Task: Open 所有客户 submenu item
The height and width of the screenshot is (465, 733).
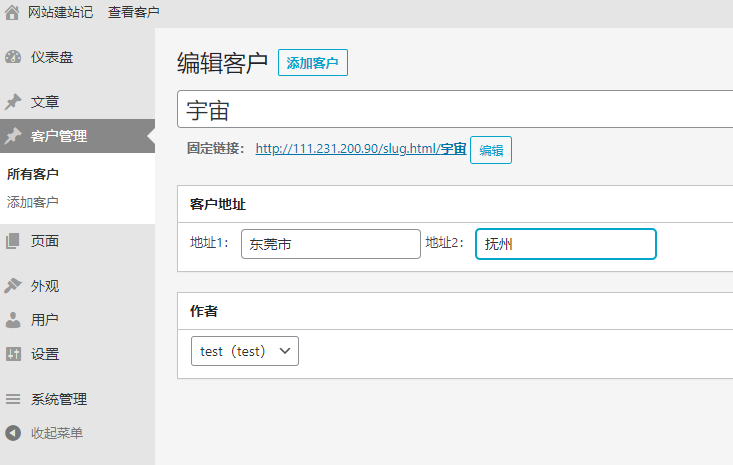Action: click(x=33, y=174)
